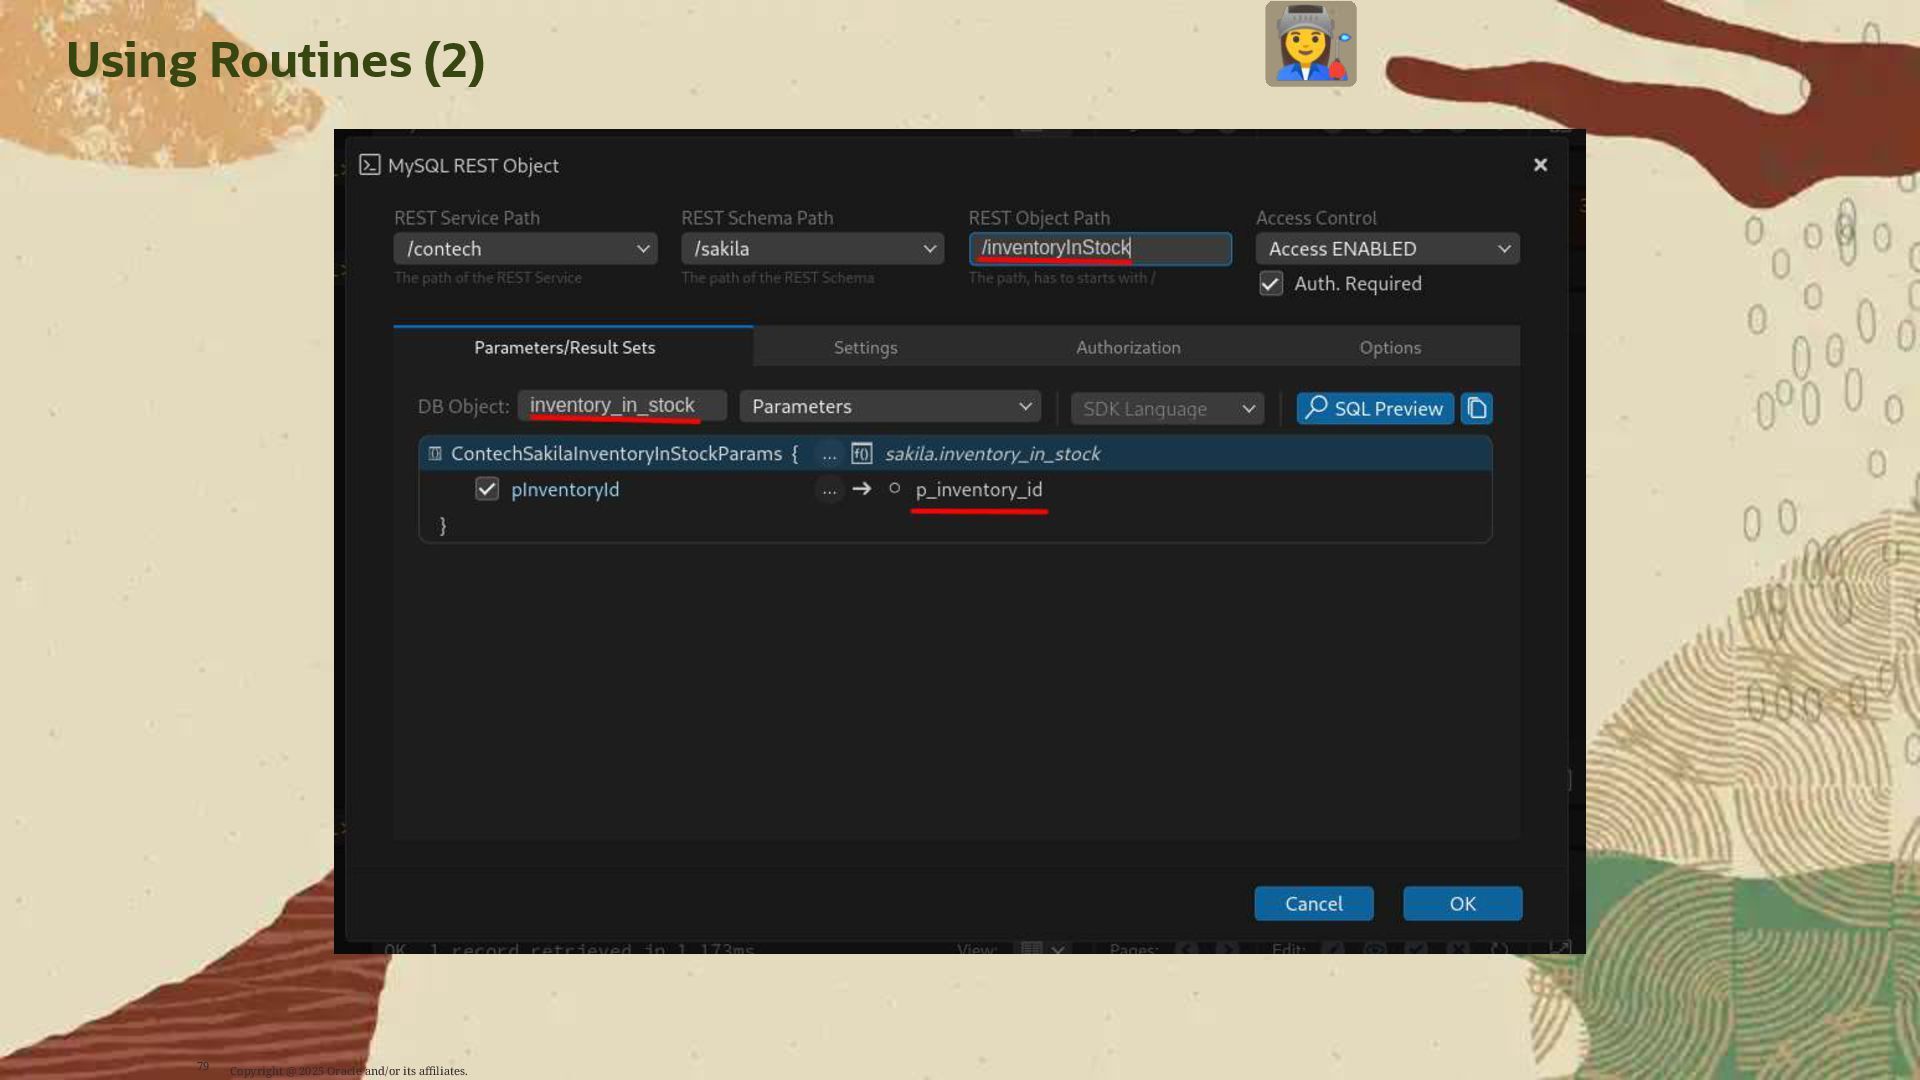The image size is (1920, 1080).
Task: Click the copy SQL to clipboard icon
Action: coord(1476,408)
